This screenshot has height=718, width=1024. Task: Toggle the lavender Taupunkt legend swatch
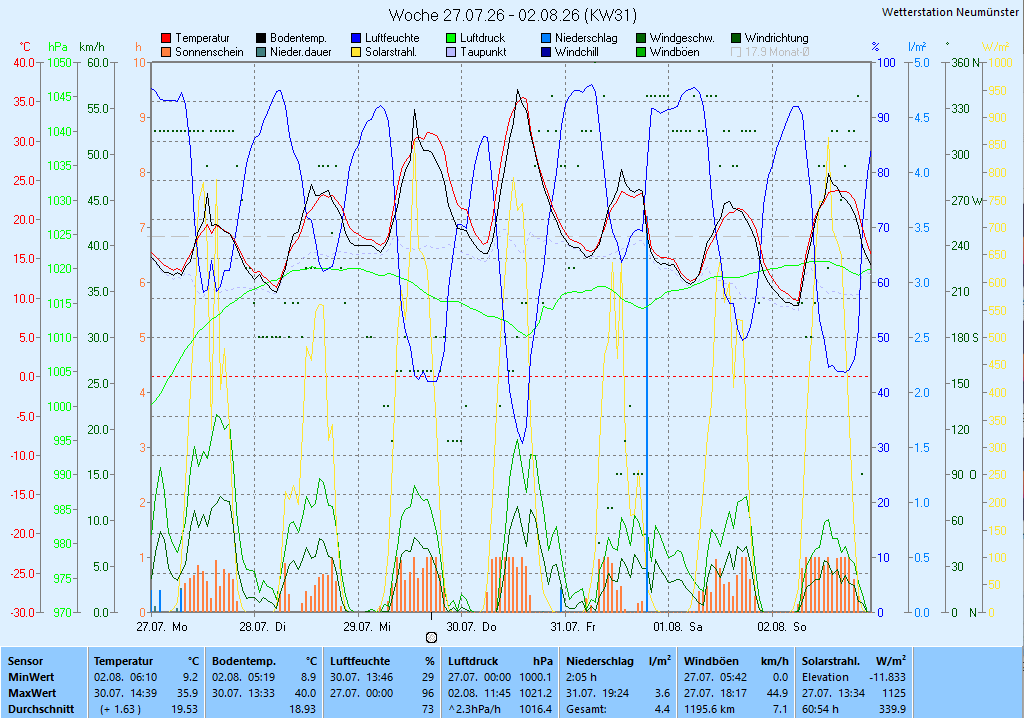(x=451, y=52)
